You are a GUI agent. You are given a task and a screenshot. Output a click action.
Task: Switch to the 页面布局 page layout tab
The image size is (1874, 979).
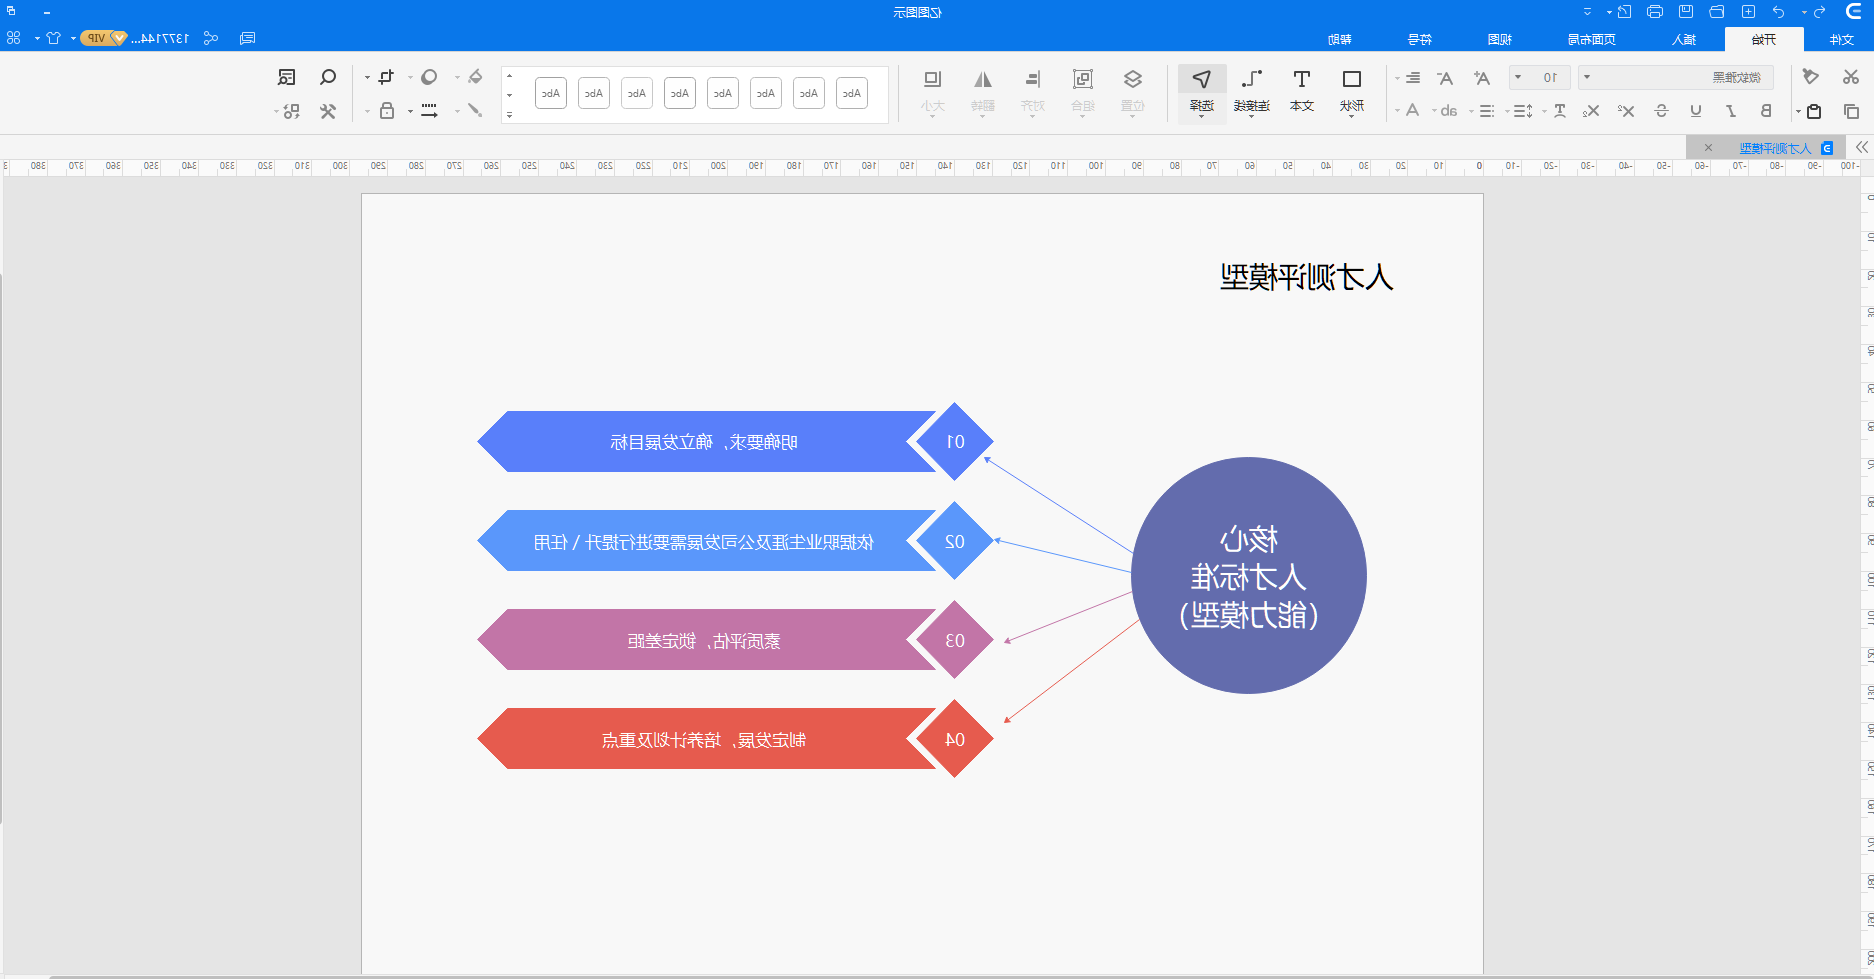[1592, 39]
